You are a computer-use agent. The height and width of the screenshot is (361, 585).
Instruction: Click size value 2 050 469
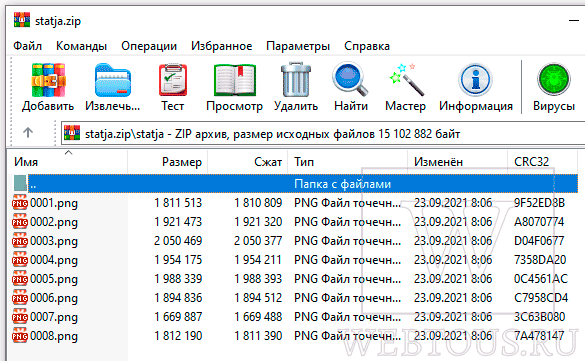tap(178, 241)
